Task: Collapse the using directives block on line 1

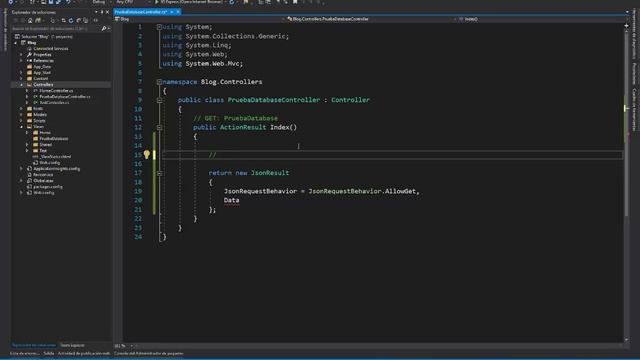Action: point(159,27)
